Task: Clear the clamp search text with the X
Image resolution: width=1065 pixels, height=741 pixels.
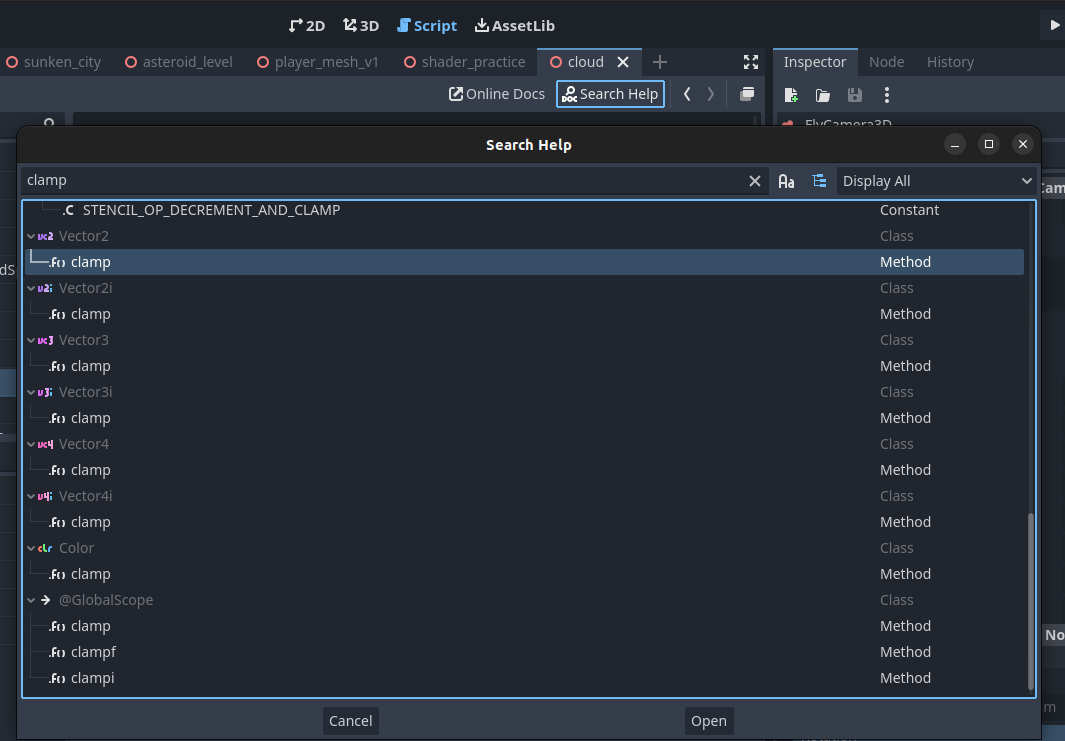Action: (x=755, y=181)
